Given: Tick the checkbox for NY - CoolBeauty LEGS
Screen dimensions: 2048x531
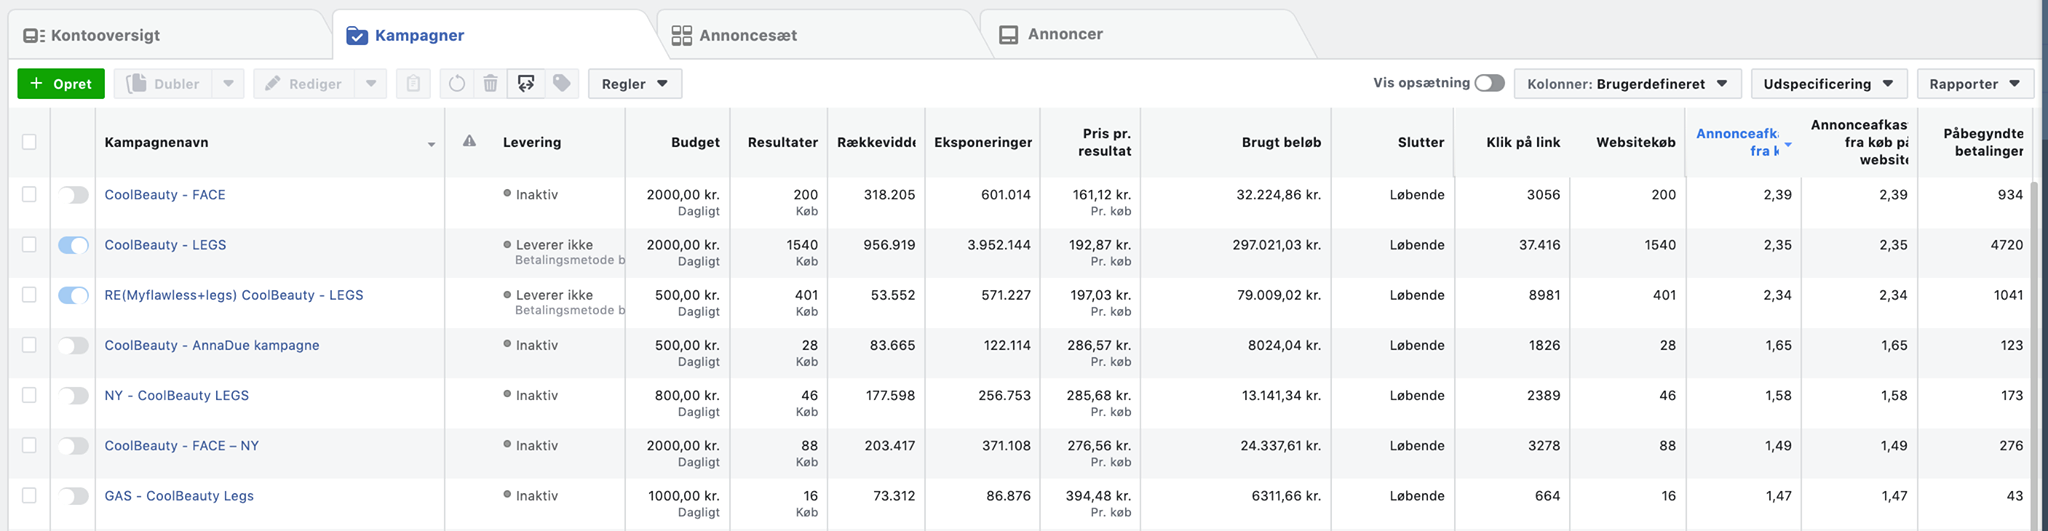Looking at the screenshot, I should coord(29,395).
